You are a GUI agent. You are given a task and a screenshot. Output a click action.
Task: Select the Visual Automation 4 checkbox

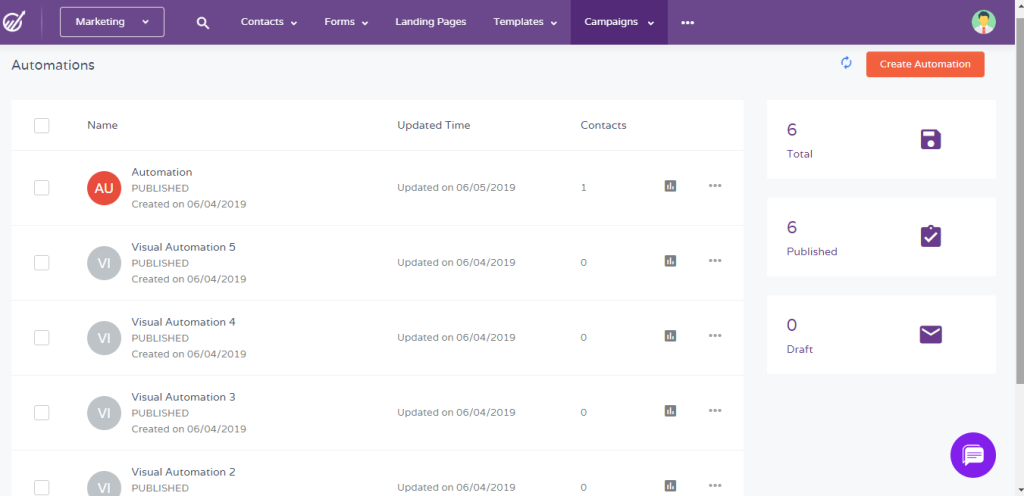pos(42,338)
